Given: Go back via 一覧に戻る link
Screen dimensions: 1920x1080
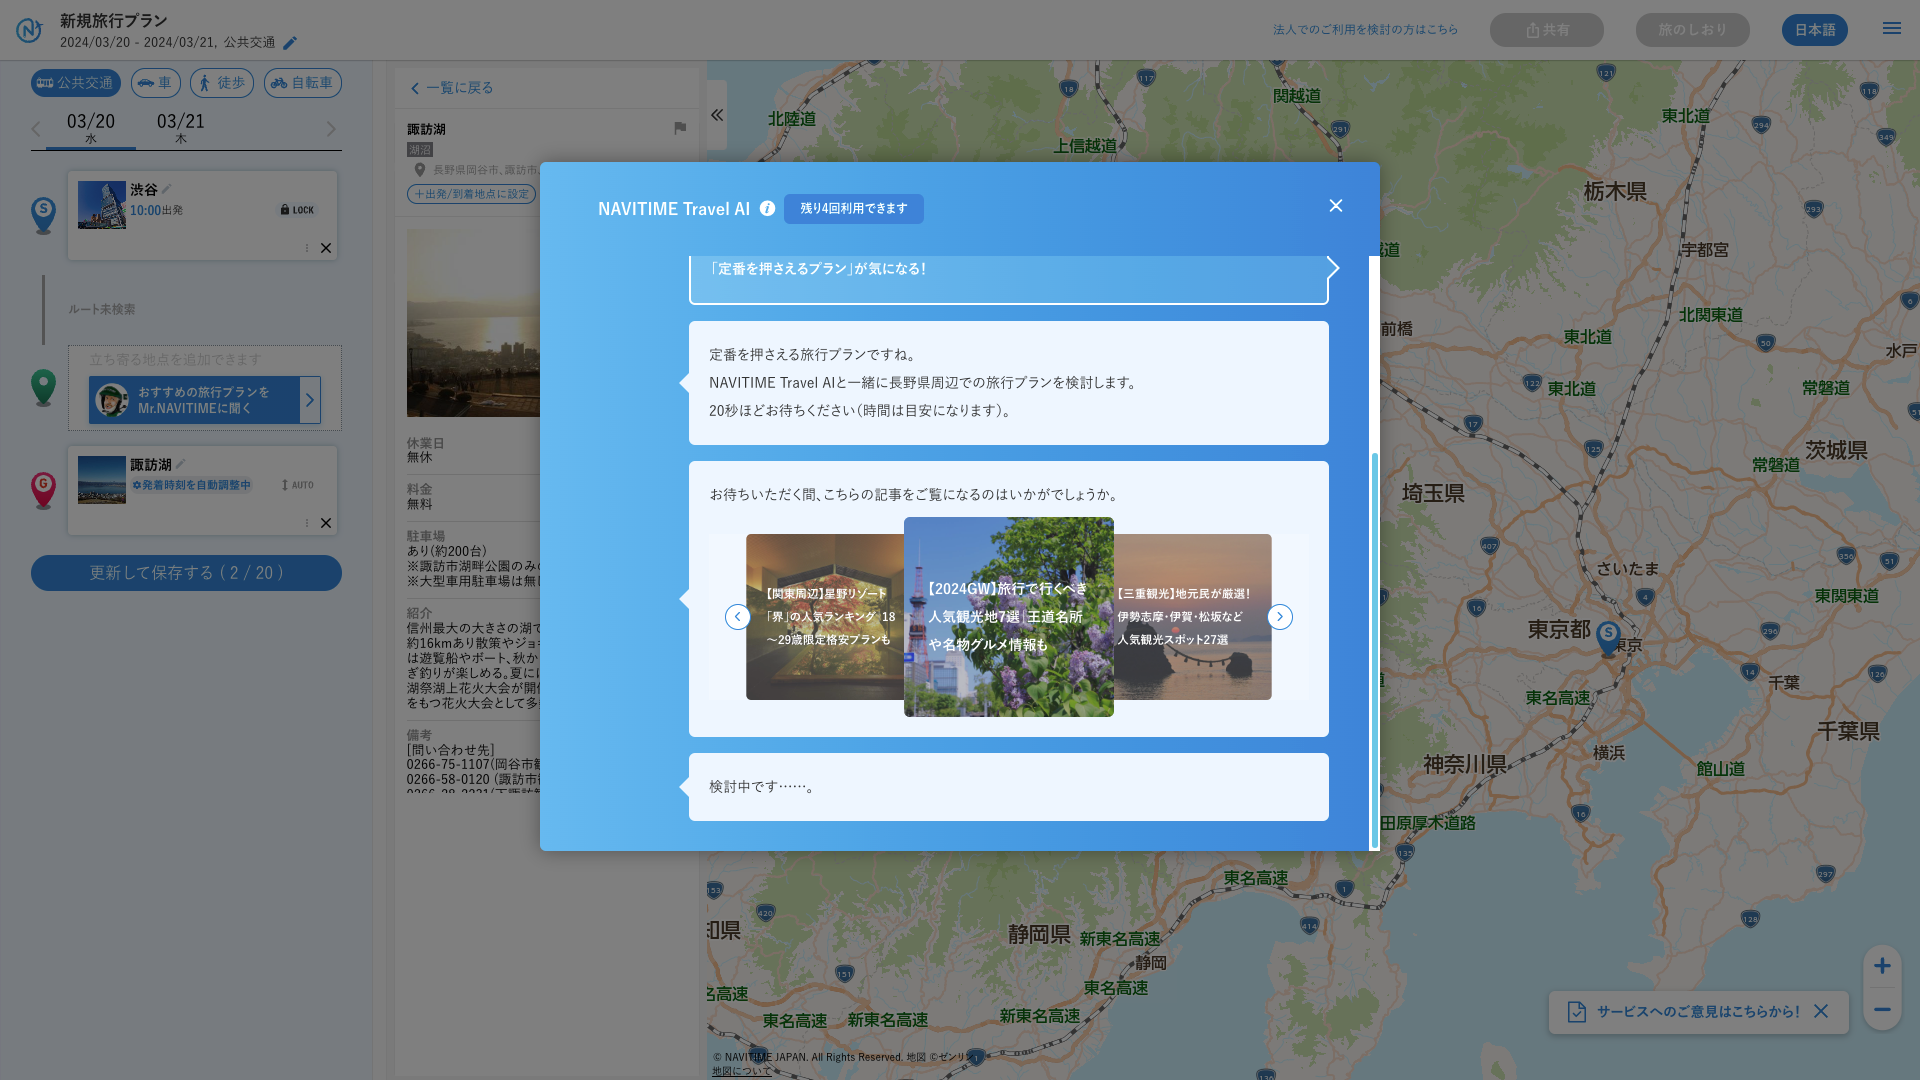Looking at the screenshot, I should pyautogui.click(x=452, y=88).
